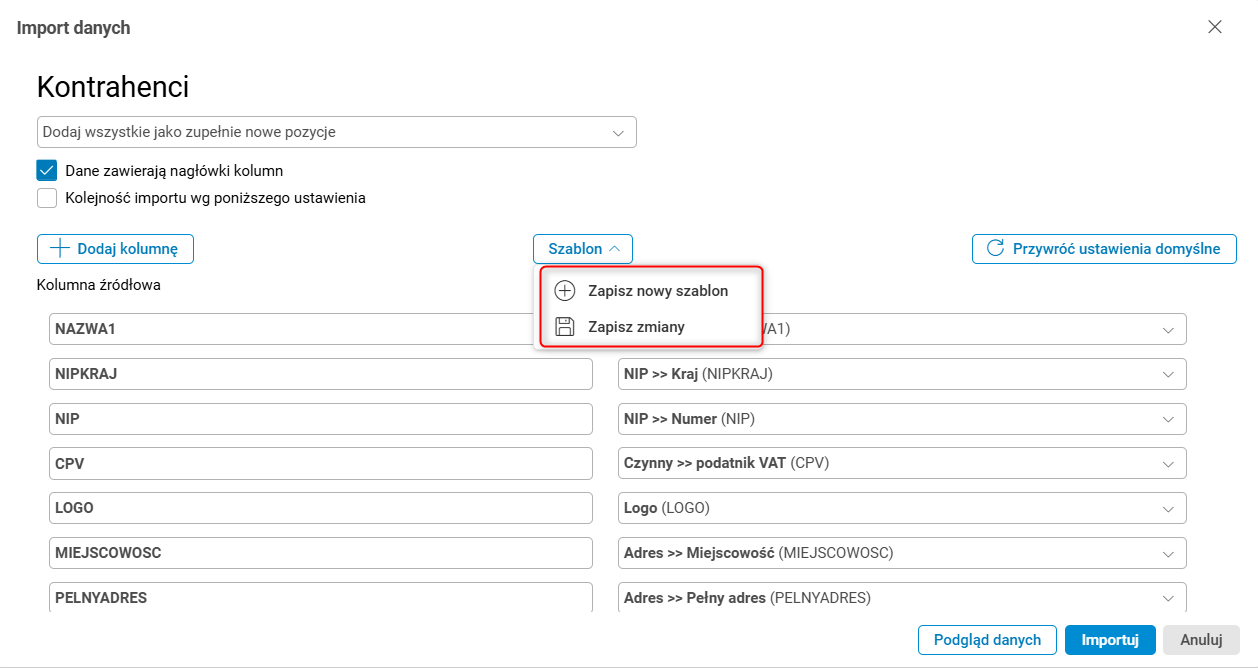Click the floppy disk icon for Zapisz zmiany
The height and width of the screenshot is (668, 1258).
(x=564, y=326)
